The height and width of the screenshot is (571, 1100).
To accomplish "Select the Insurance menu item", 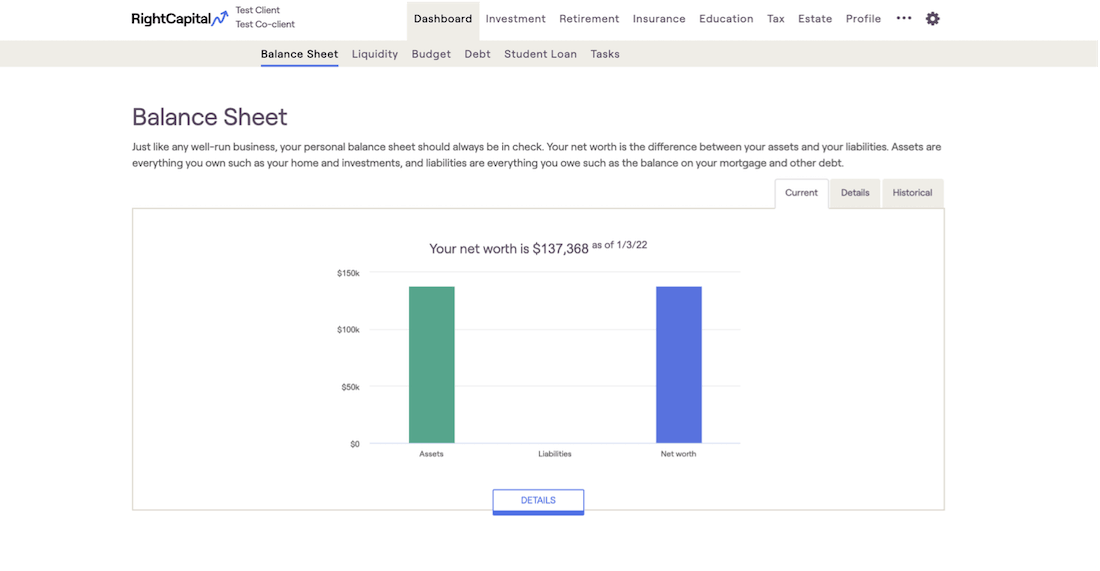I will click(659, 19).
